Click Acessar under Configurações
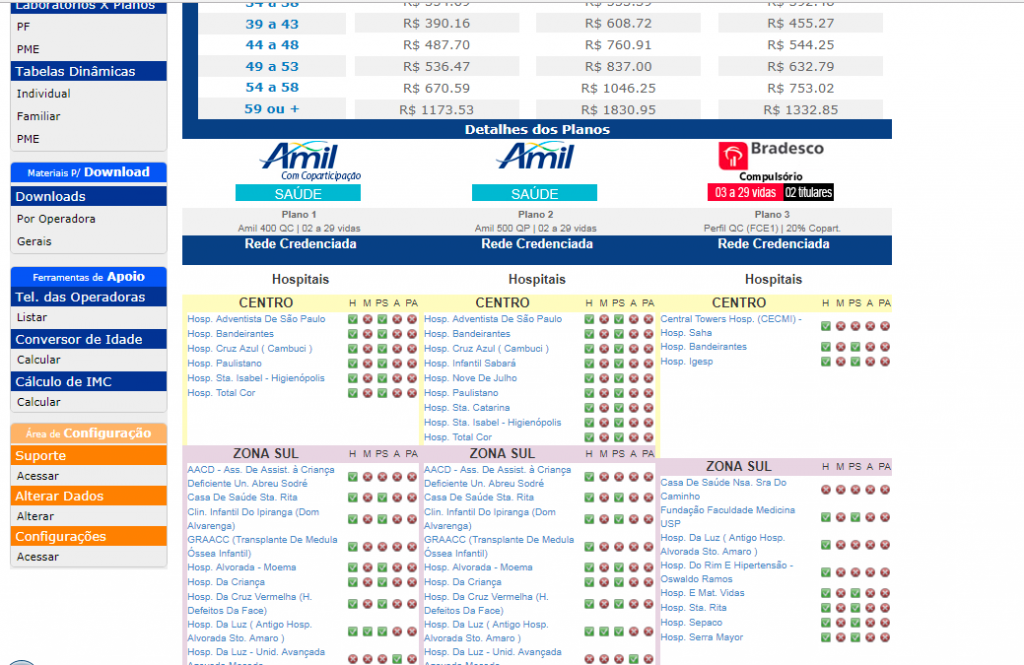1024x665 pixels. coord(38,557)
